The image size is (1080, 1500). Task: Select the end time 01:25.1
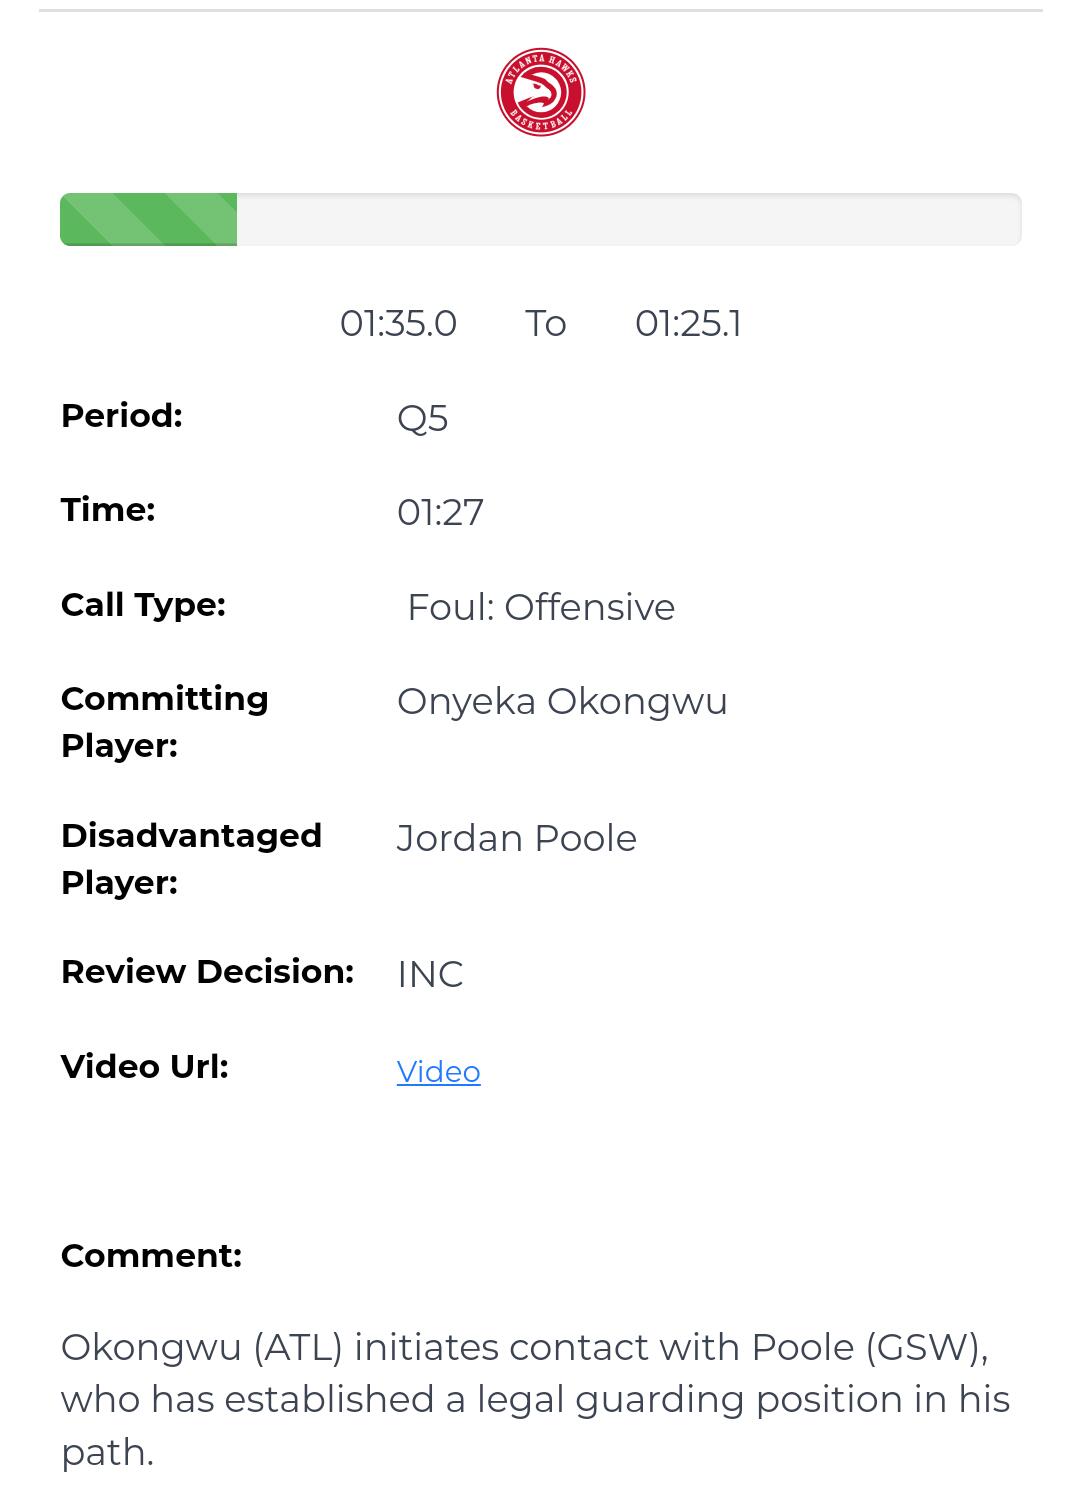click(x=688, y=323)
